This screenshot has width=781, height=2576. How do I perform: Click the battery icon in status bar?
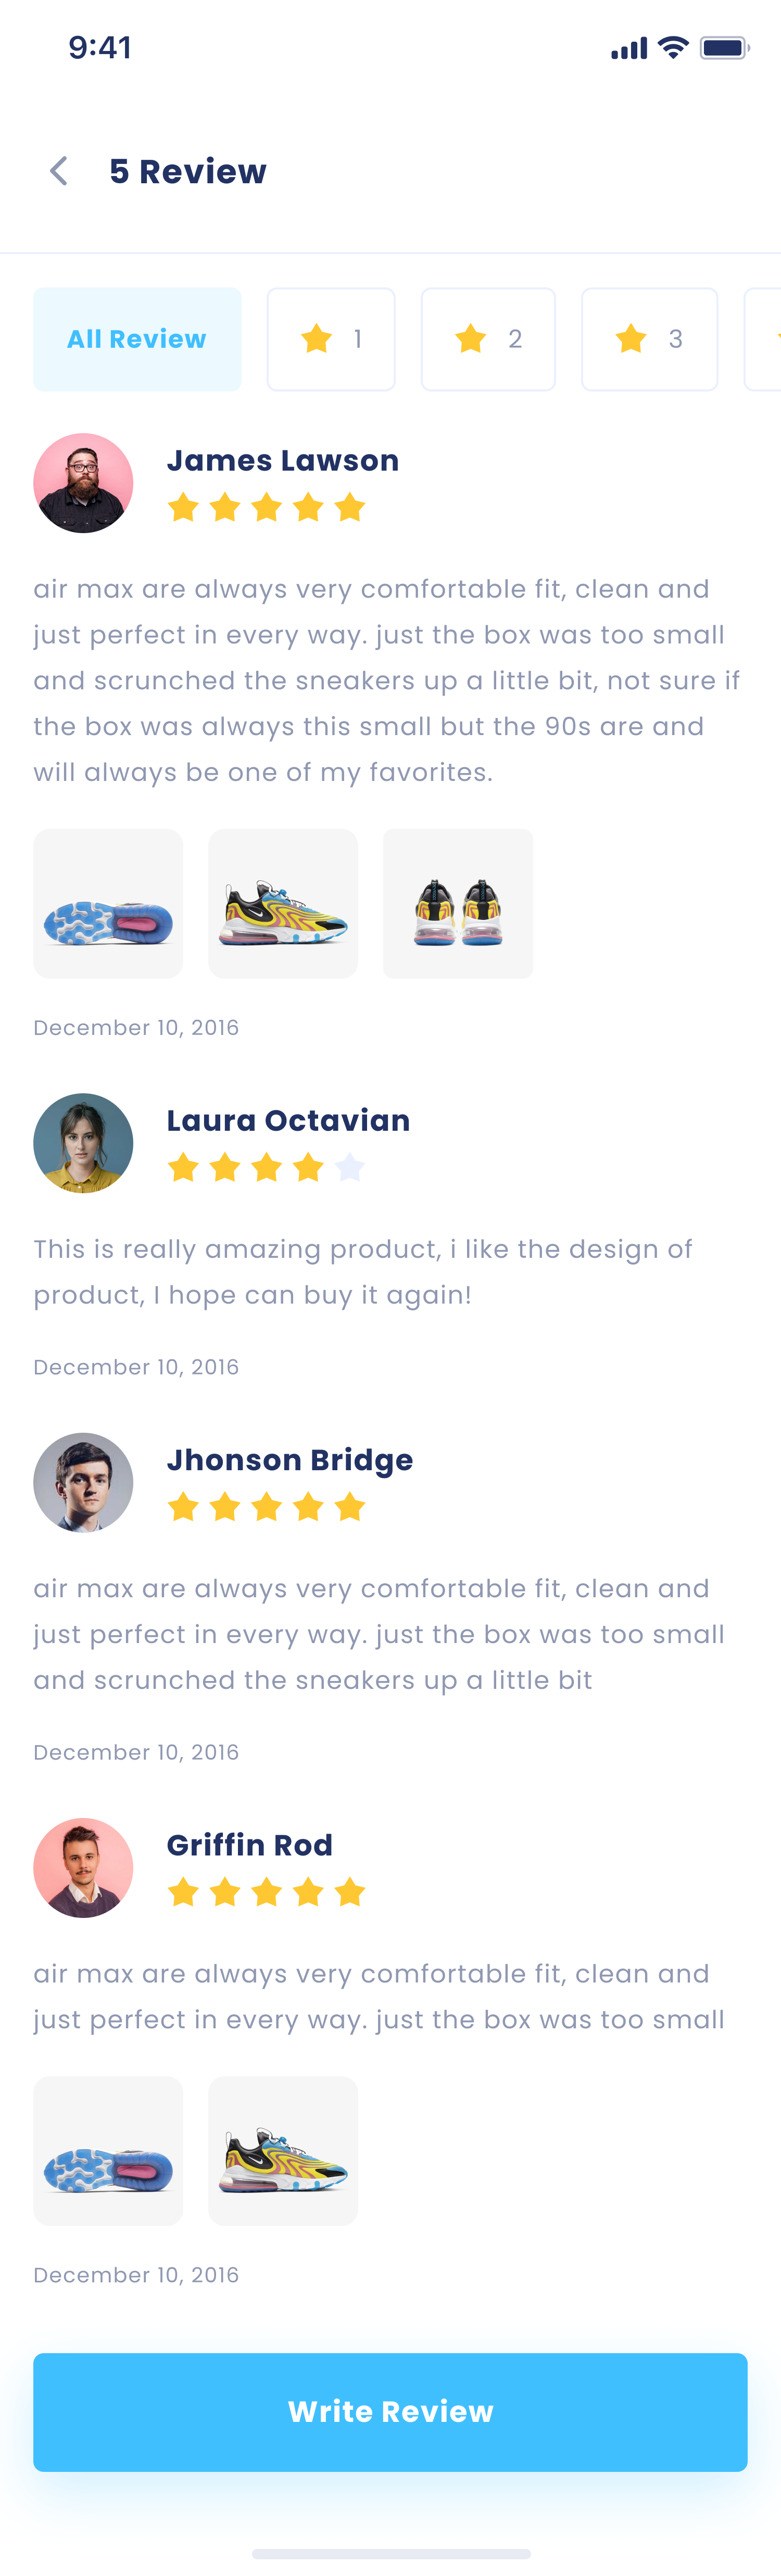pyautogui.click(x=724, y=47)
